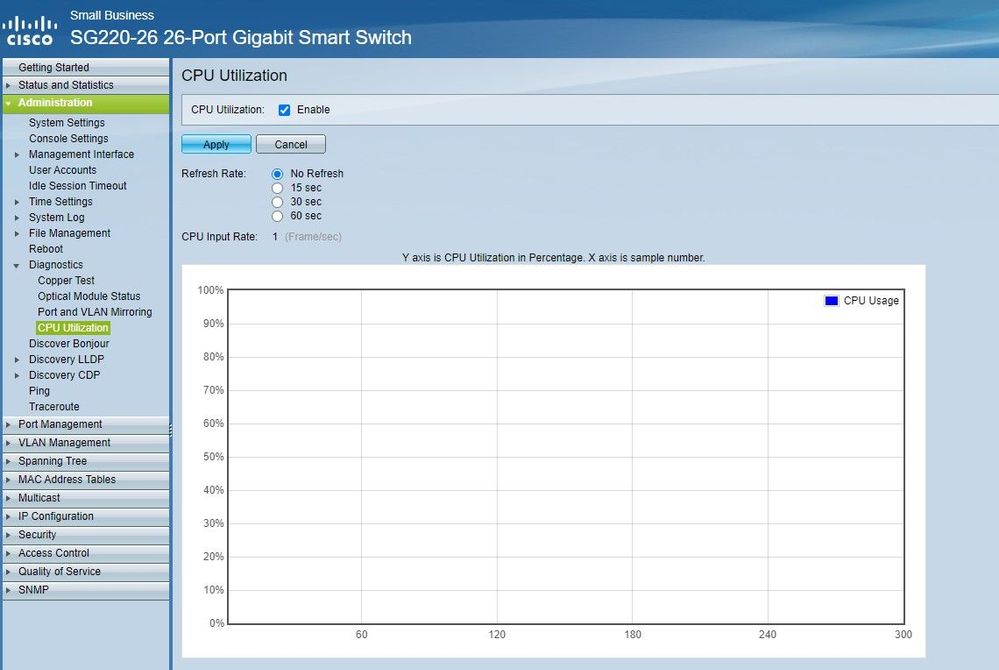Open Port and VLAN Mirroring page
999x670 pixels.
(95, 312)
